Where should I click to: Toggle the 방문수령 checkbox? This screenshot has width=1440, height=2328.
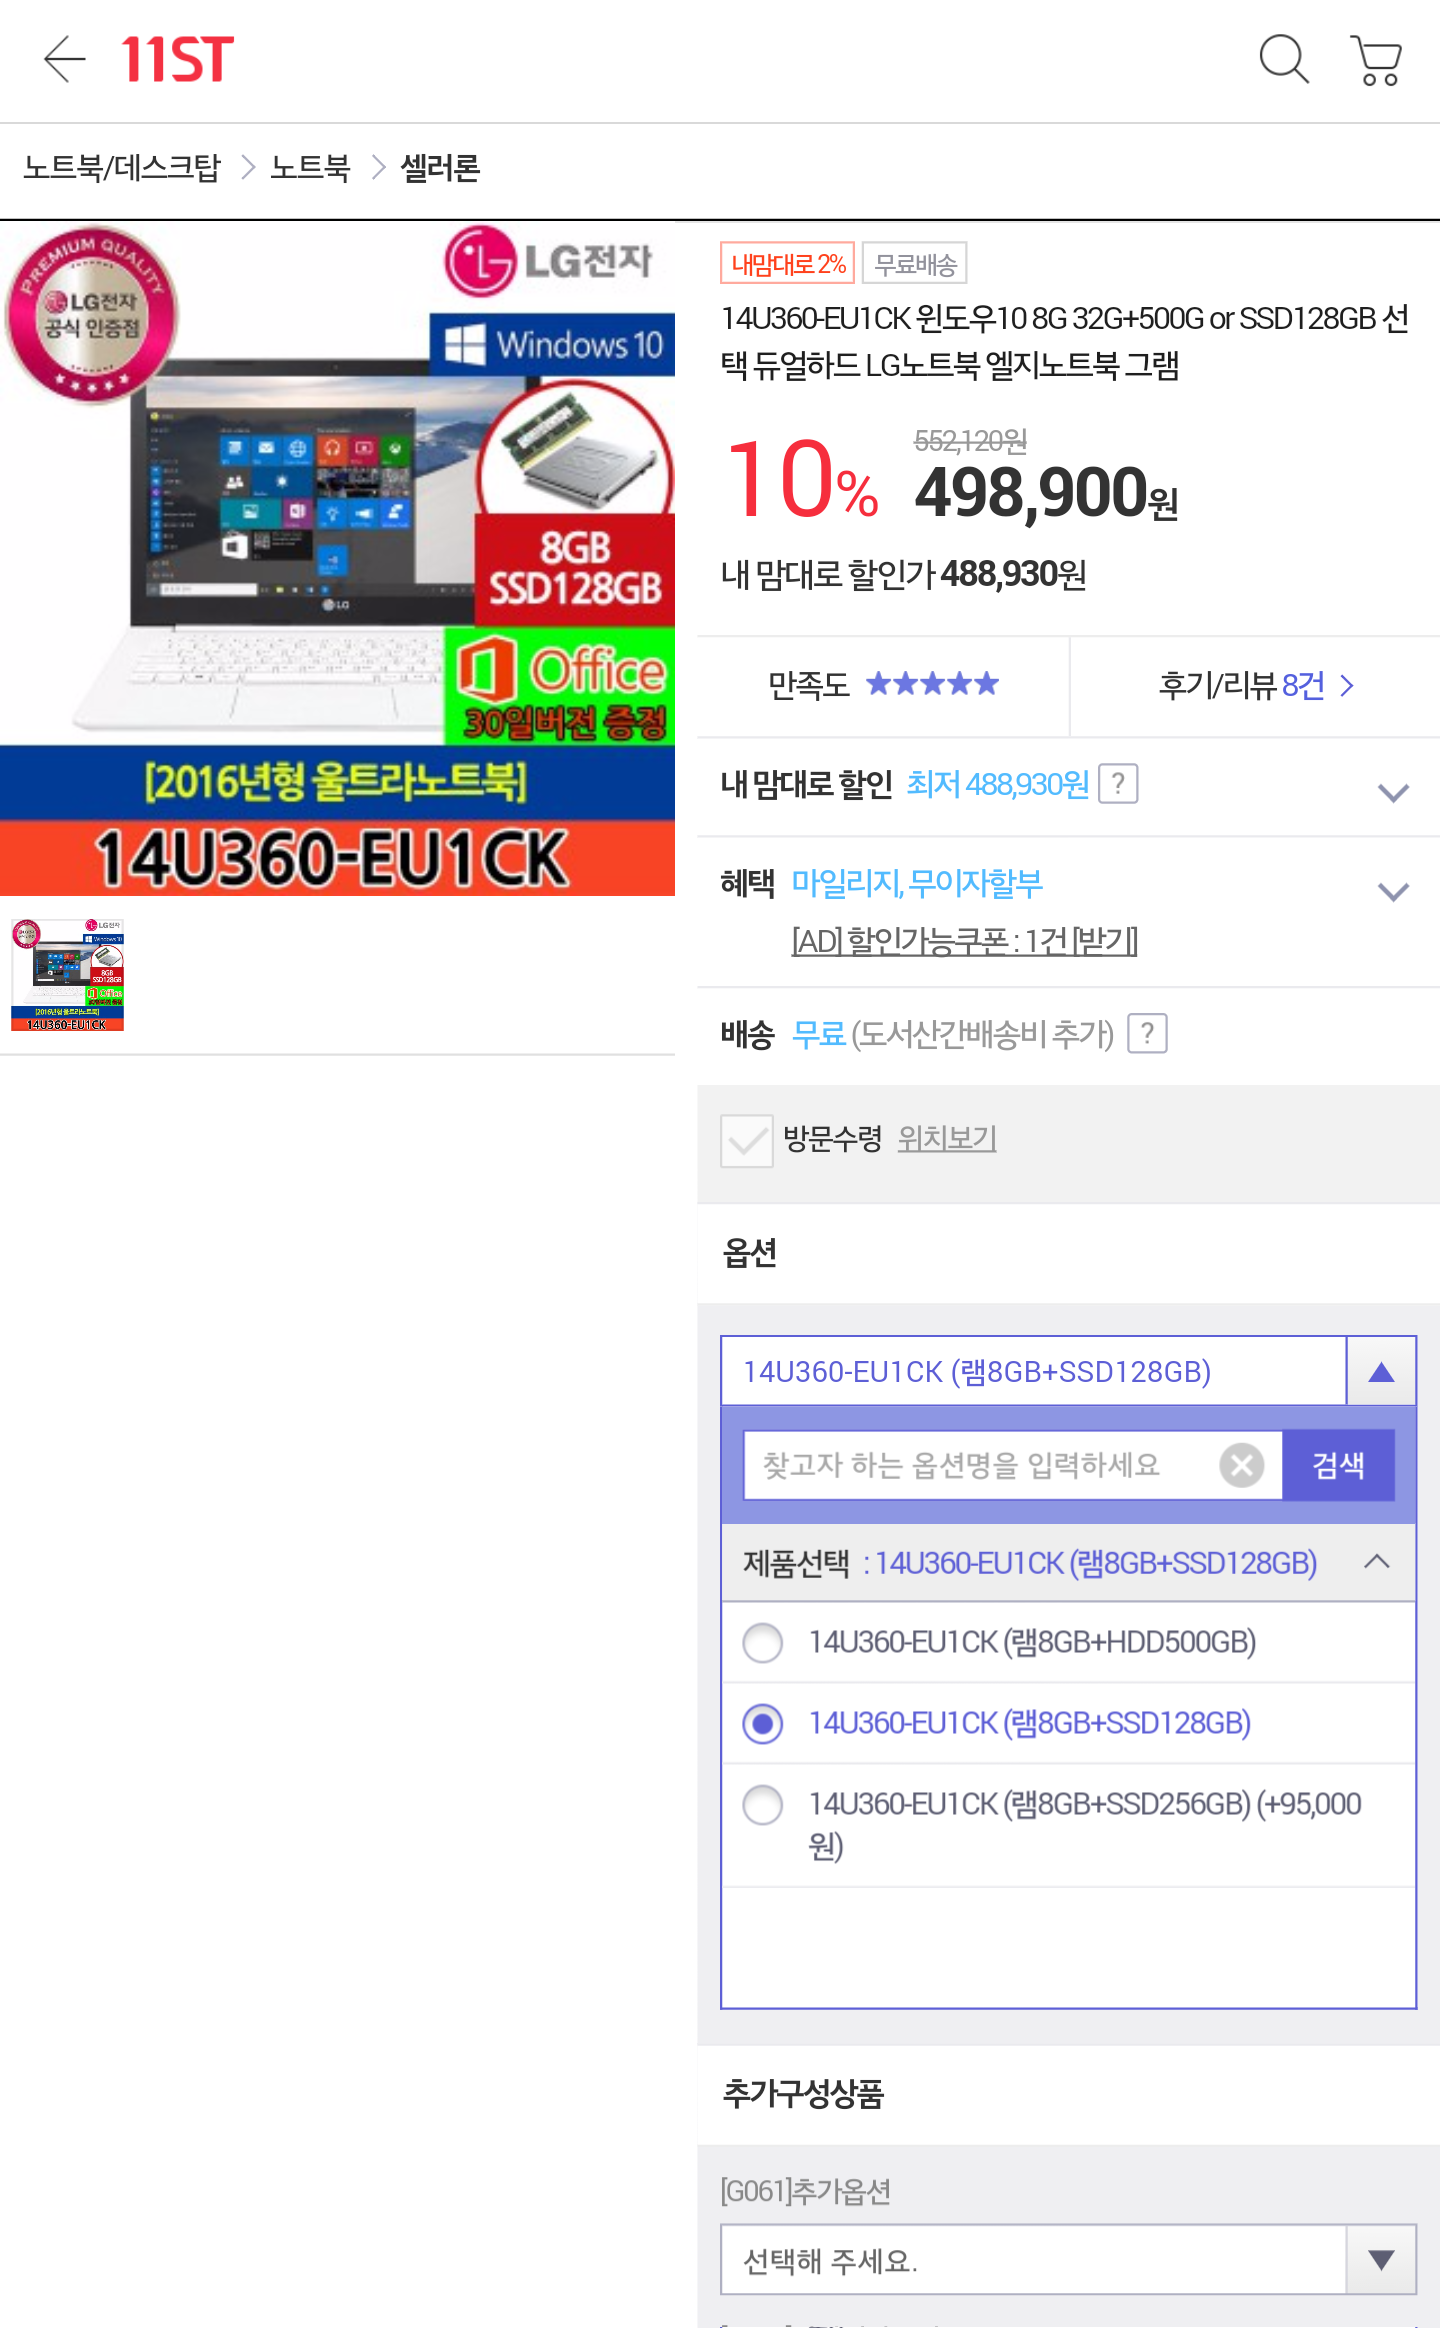pyautogui.click(x=746, y=1140)
